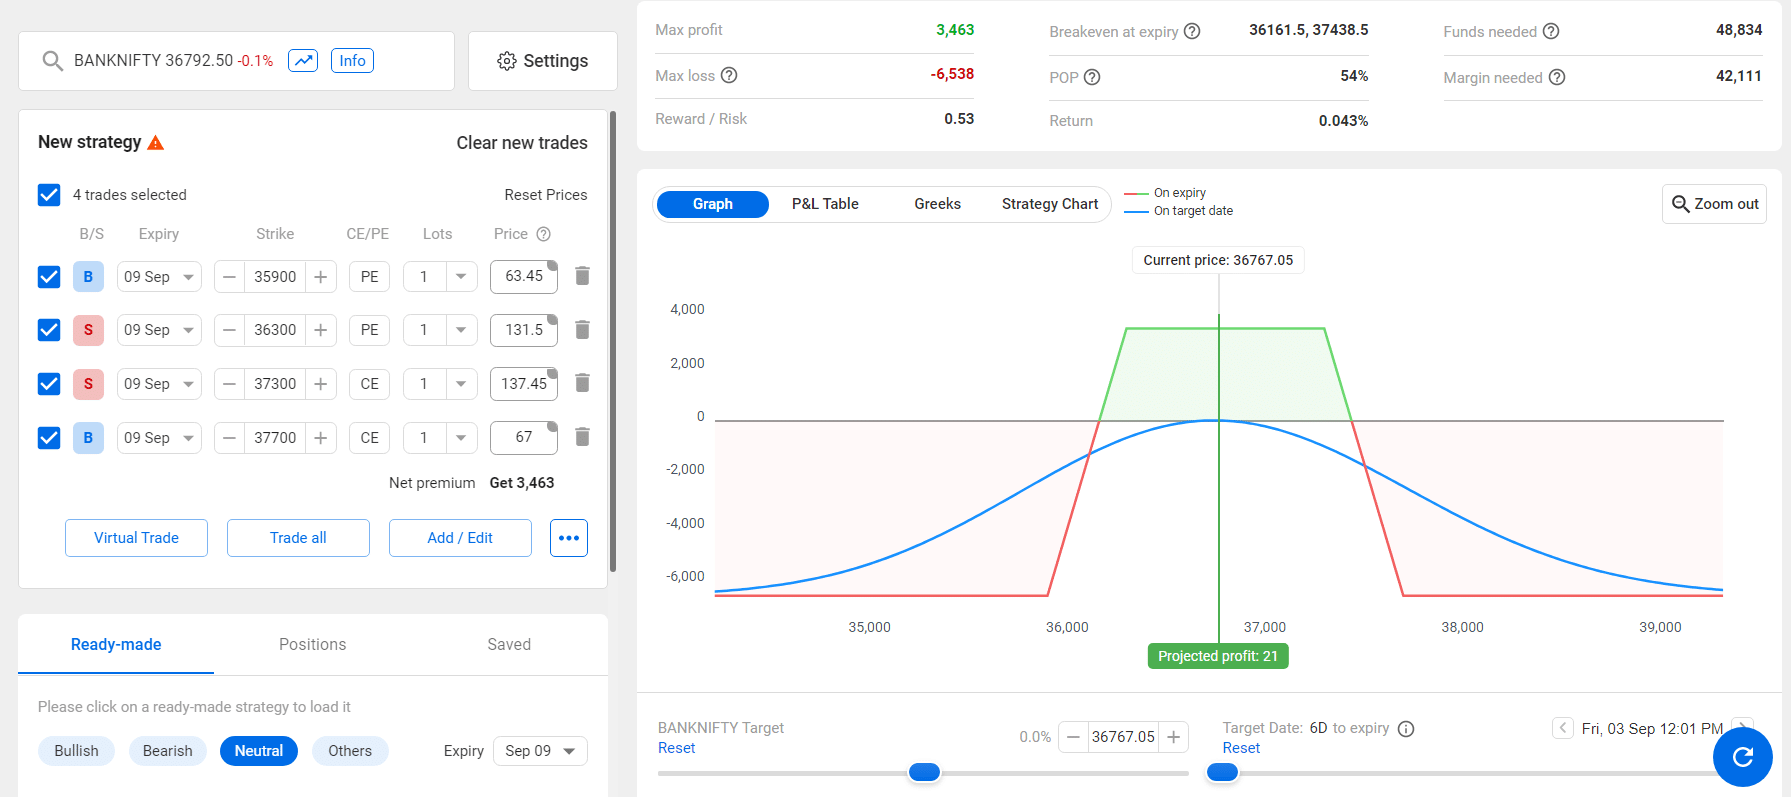
Task: Delete the 36300 PE trade
Action: (x=583, y=330)
